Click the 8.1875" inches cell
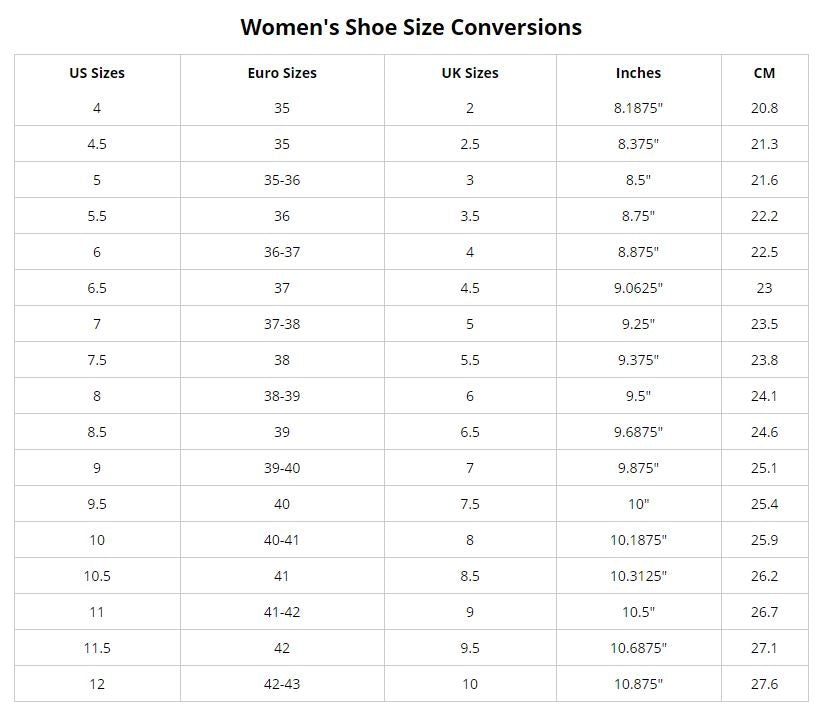Viewport: 821px width, 711px height. click(638, 108)
